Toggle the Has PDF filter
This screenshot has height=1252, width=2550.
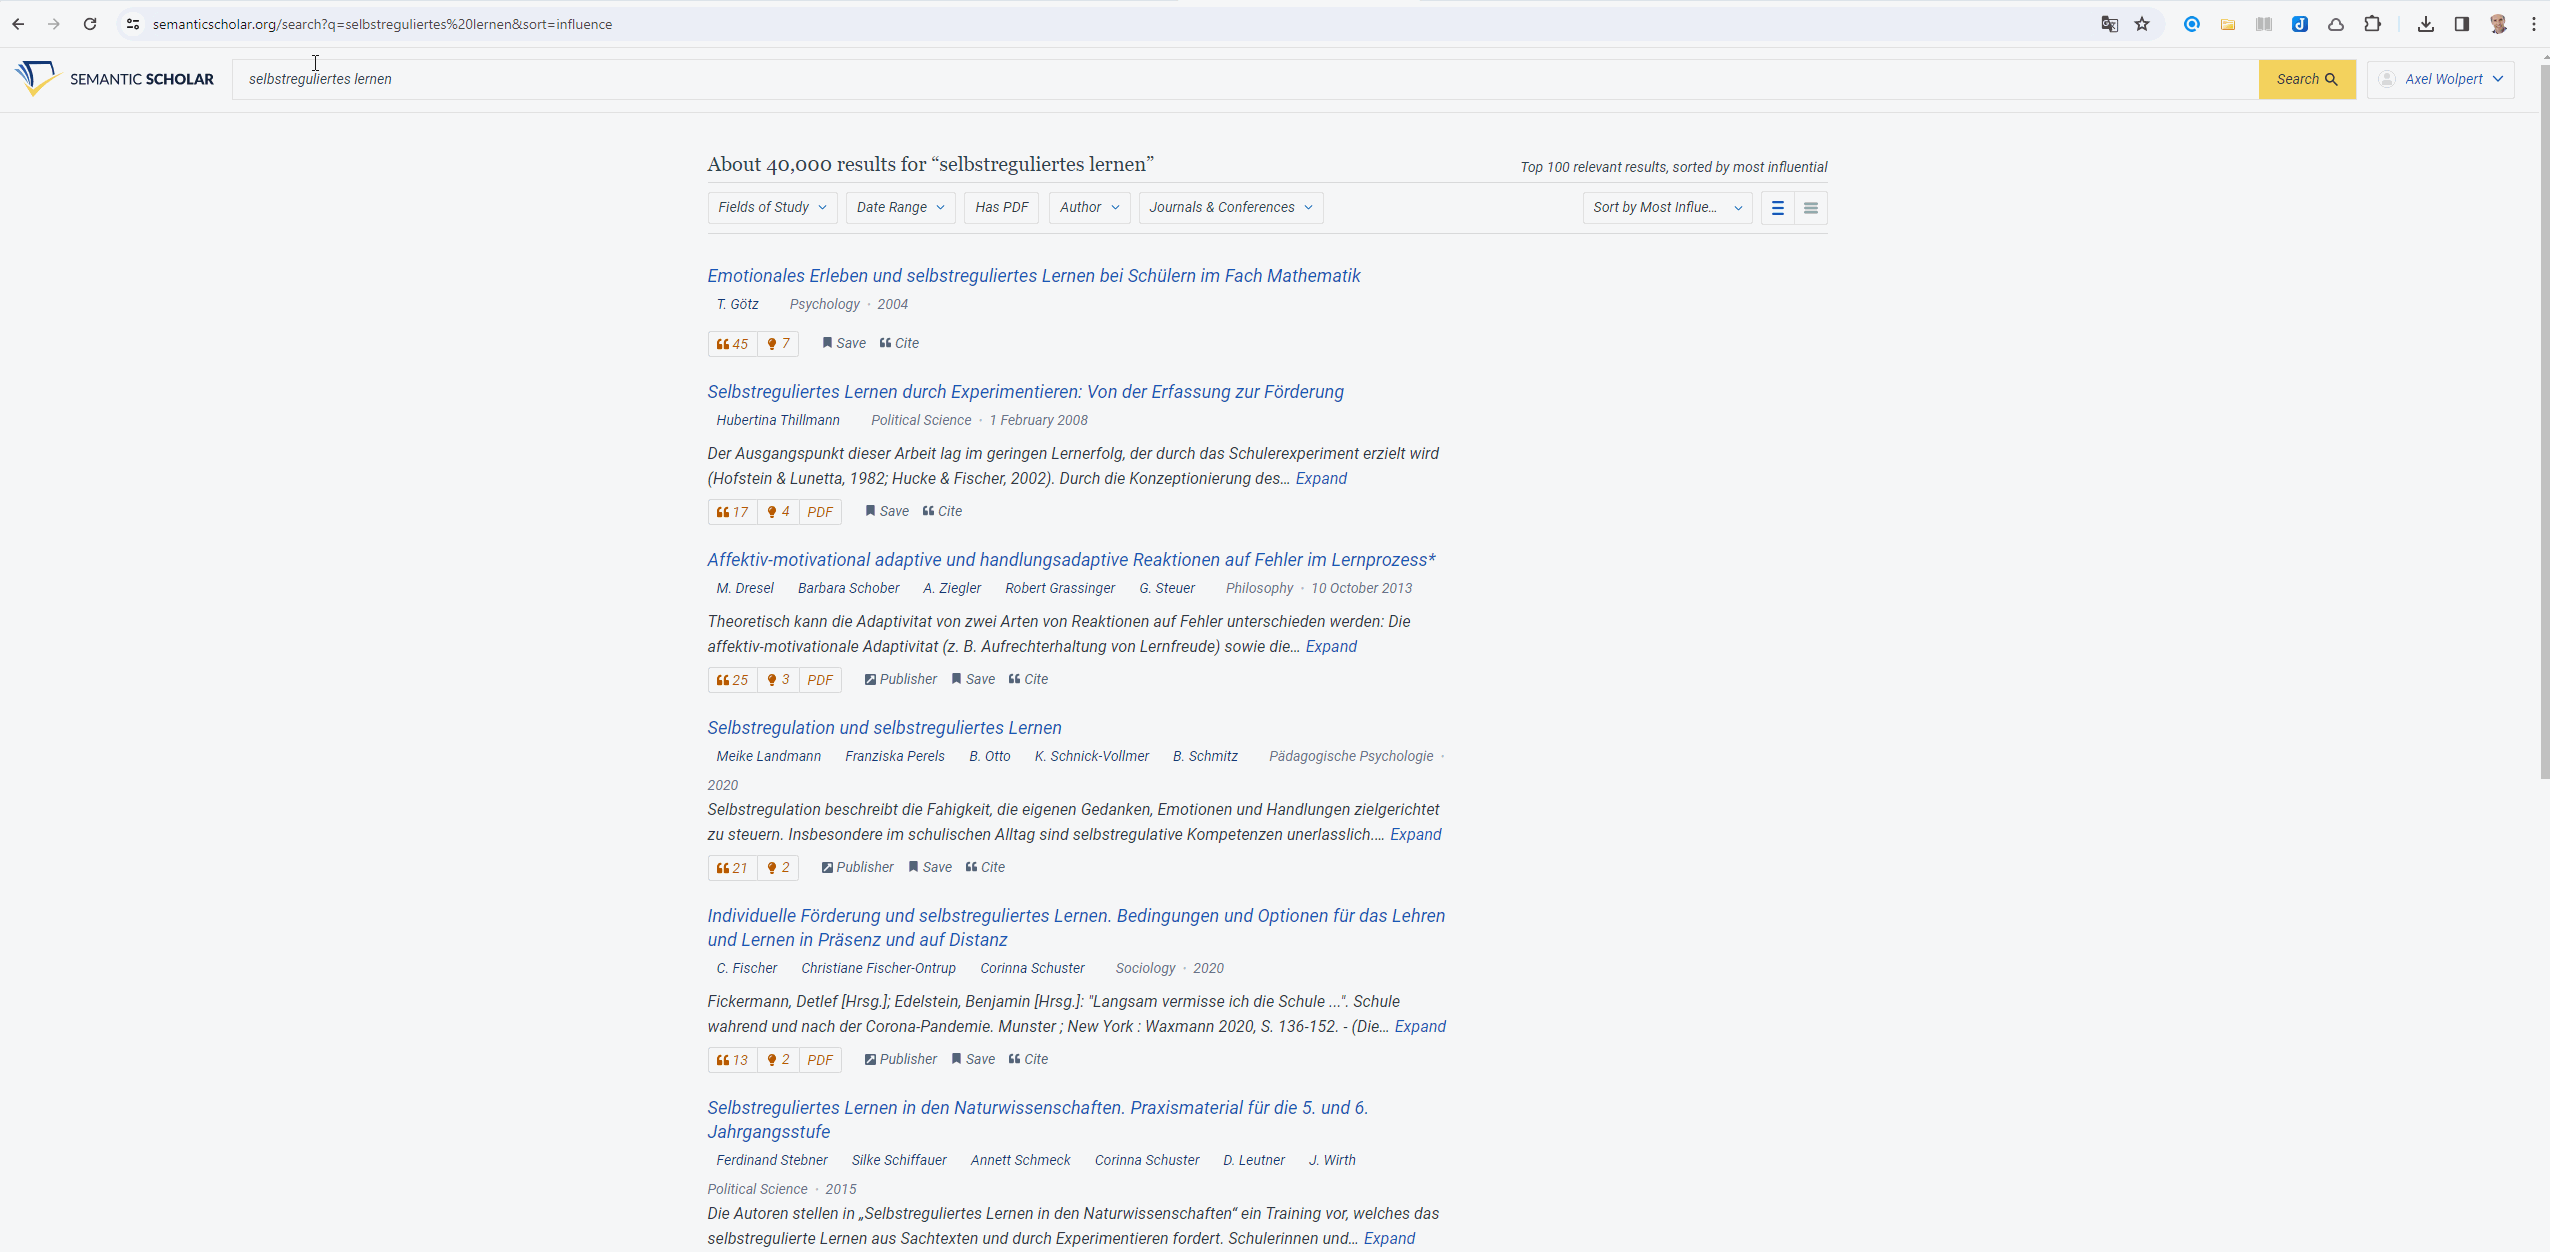1001,207
